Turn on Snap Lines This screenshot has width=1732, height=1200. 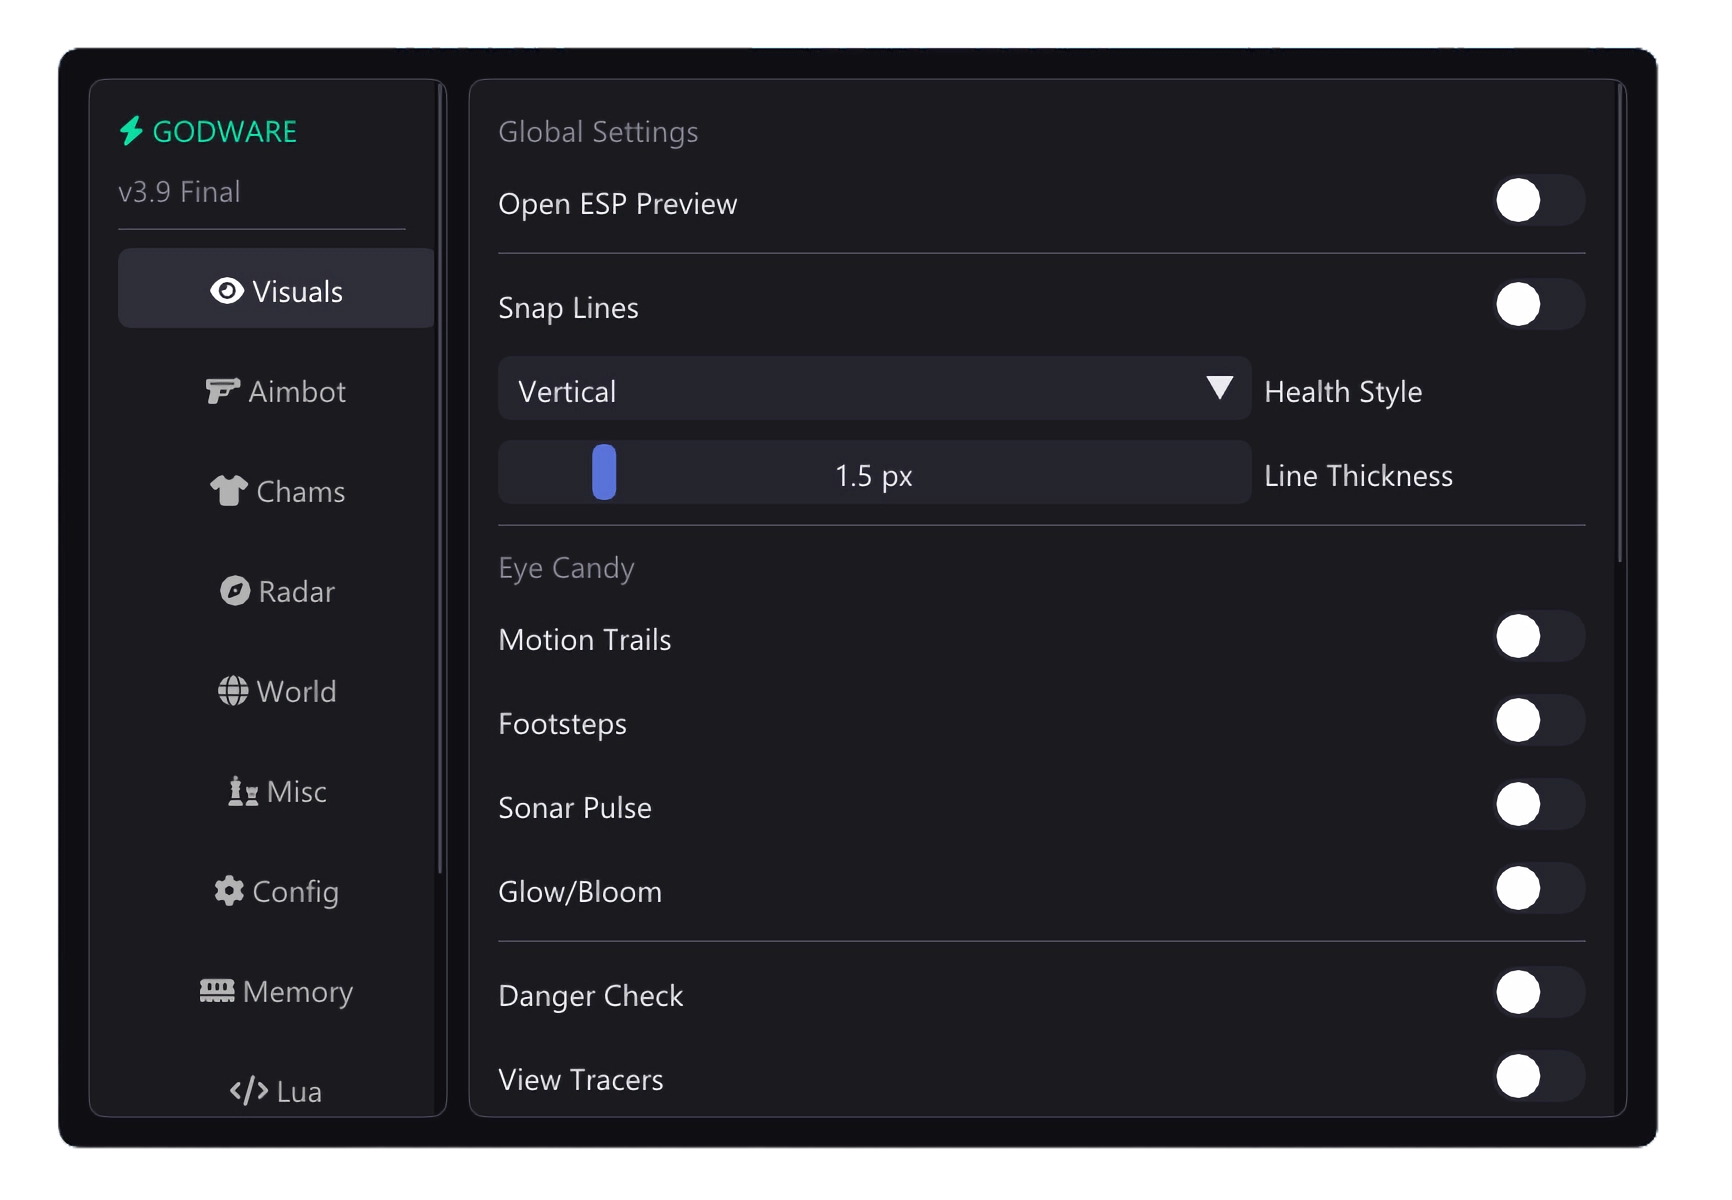[1540, 305]
